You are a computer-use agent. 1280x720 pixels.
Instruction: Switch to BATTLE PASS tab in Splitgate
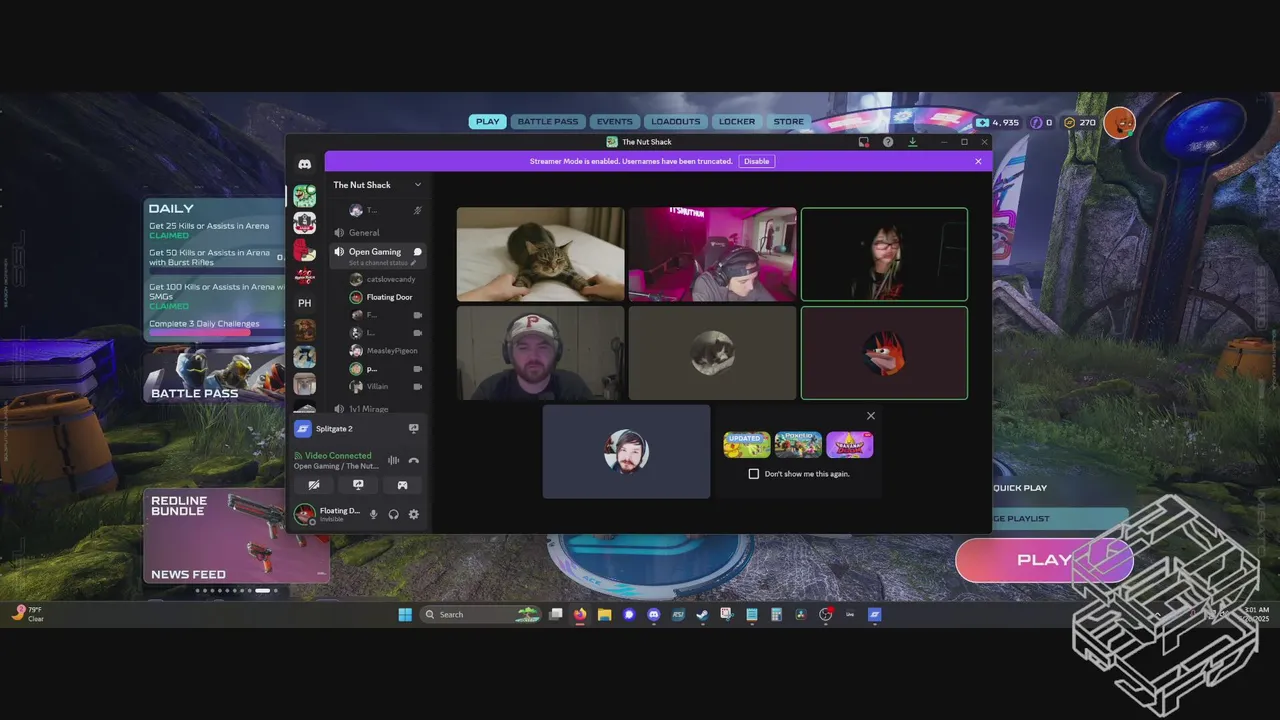pos(548,122)
